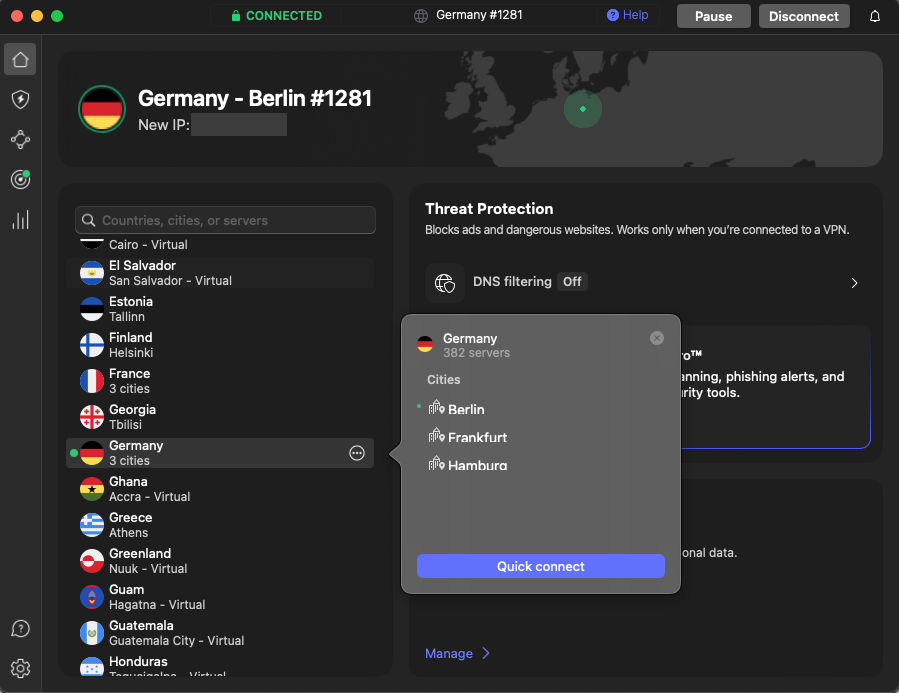
Task: Select the Germany 3 cities row
Action: click(220, 453)
